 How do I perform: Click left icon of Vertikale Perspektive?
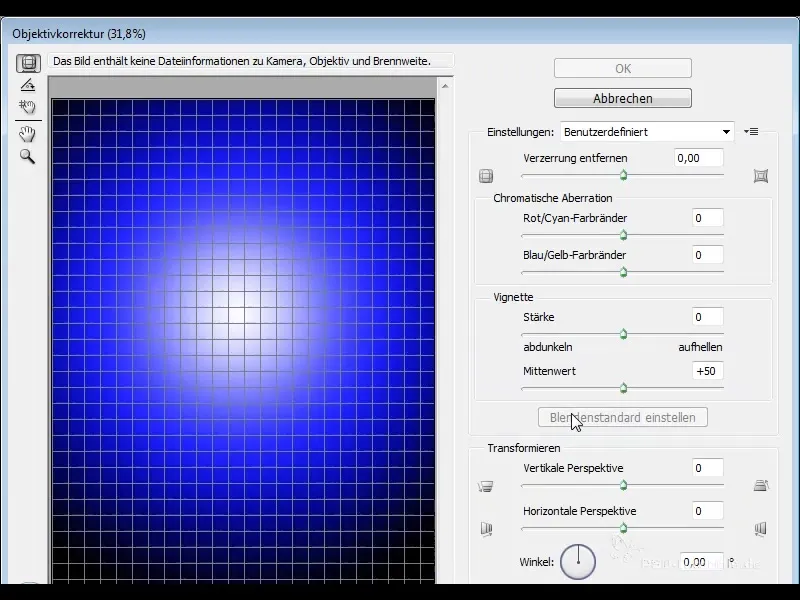point(486,486)
